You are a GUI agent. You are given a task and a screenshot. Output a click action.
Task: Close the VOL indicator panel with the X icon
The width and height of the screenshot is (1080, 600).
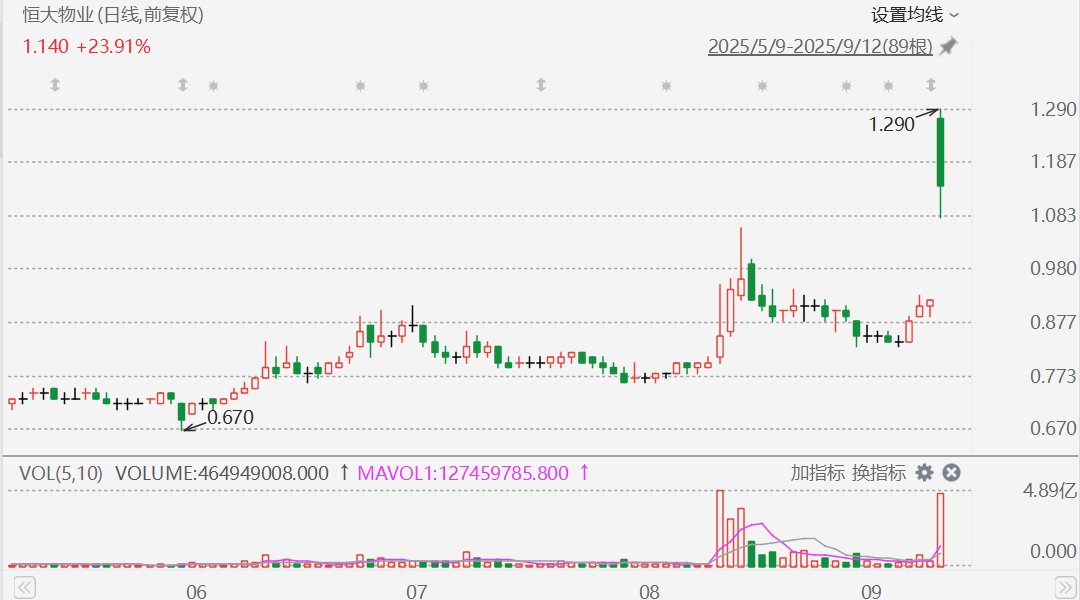(x=951, y=473)
